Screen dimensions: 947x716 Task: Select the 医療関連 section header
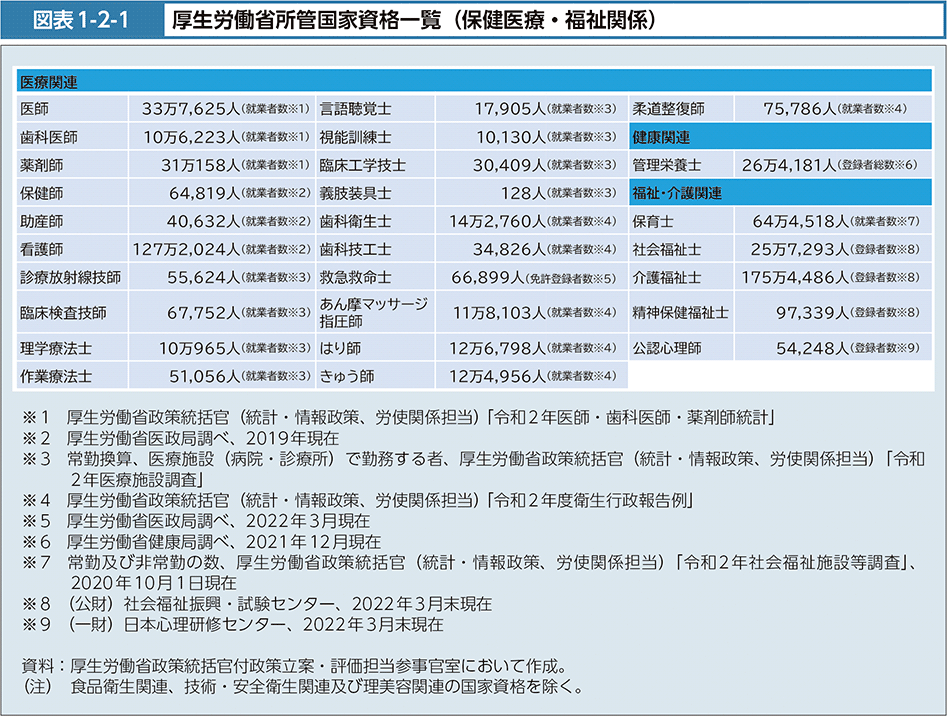pyautogui.click(x=50, y=81)
